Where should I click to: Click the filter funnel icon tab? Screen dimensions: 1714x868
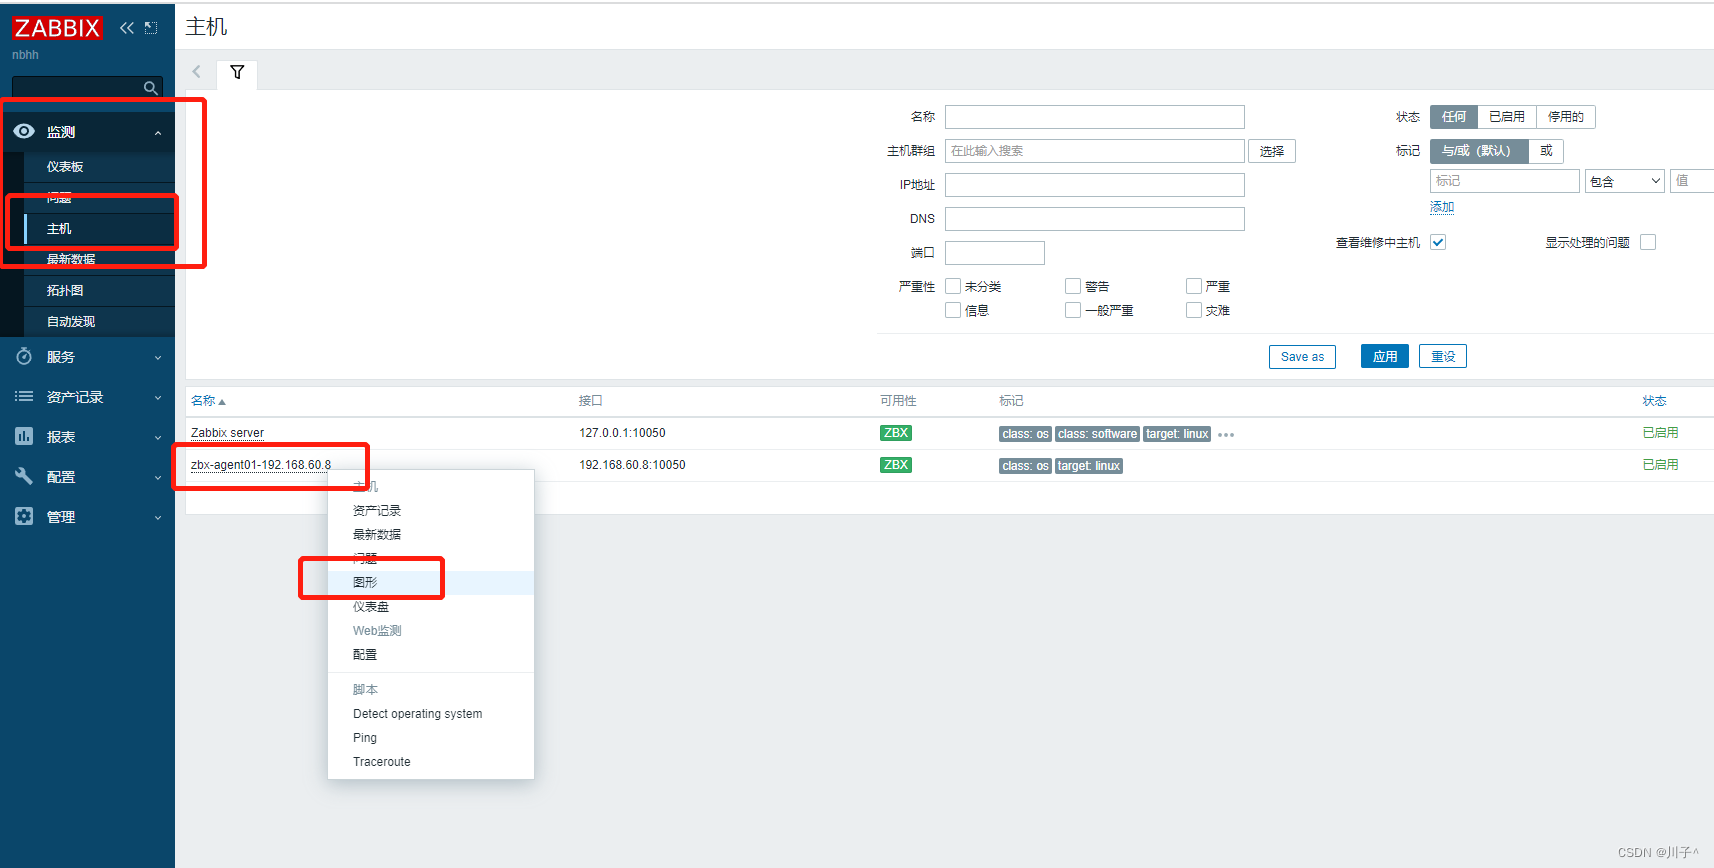(237, 73)
